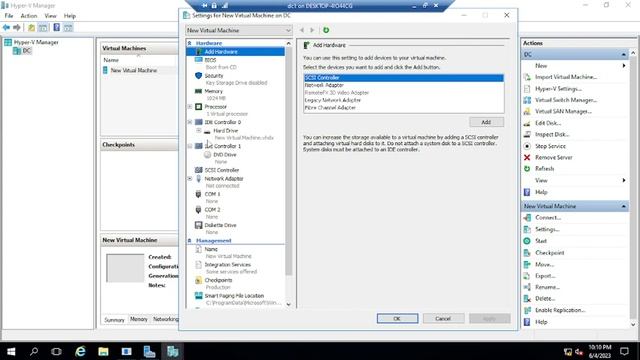Viewport: 640px width, 360px height.
Task: Open the Action menu
Action: (29, 16)
